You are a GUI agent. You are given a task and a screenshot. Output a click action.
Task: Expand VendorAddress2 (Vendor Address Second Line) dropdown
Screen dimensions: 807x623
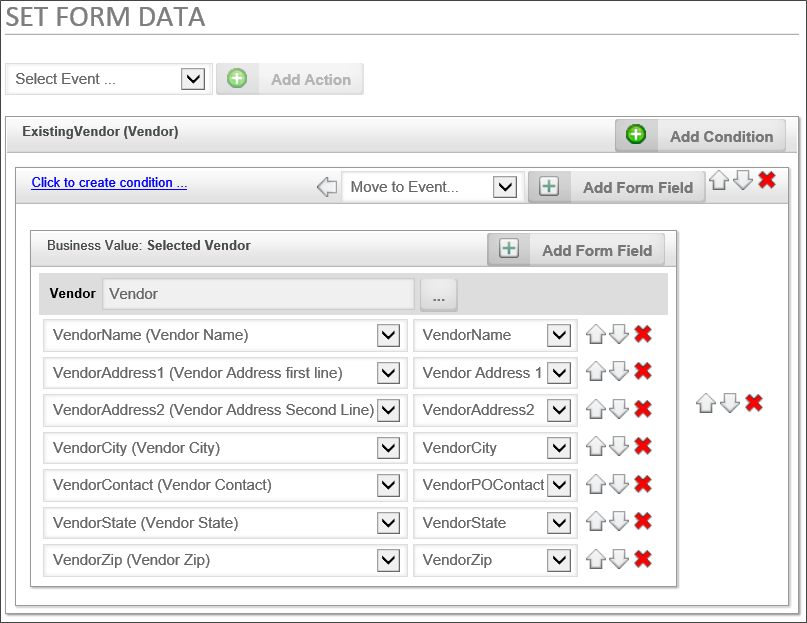389,410
